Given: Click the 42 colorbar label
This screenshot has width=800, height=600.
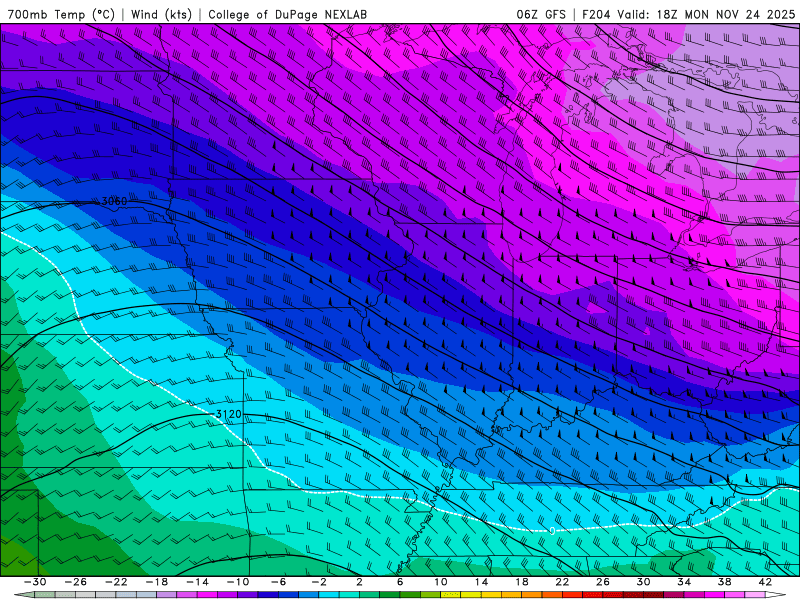Looking at the screenshot, I should (x=765, y=582).
